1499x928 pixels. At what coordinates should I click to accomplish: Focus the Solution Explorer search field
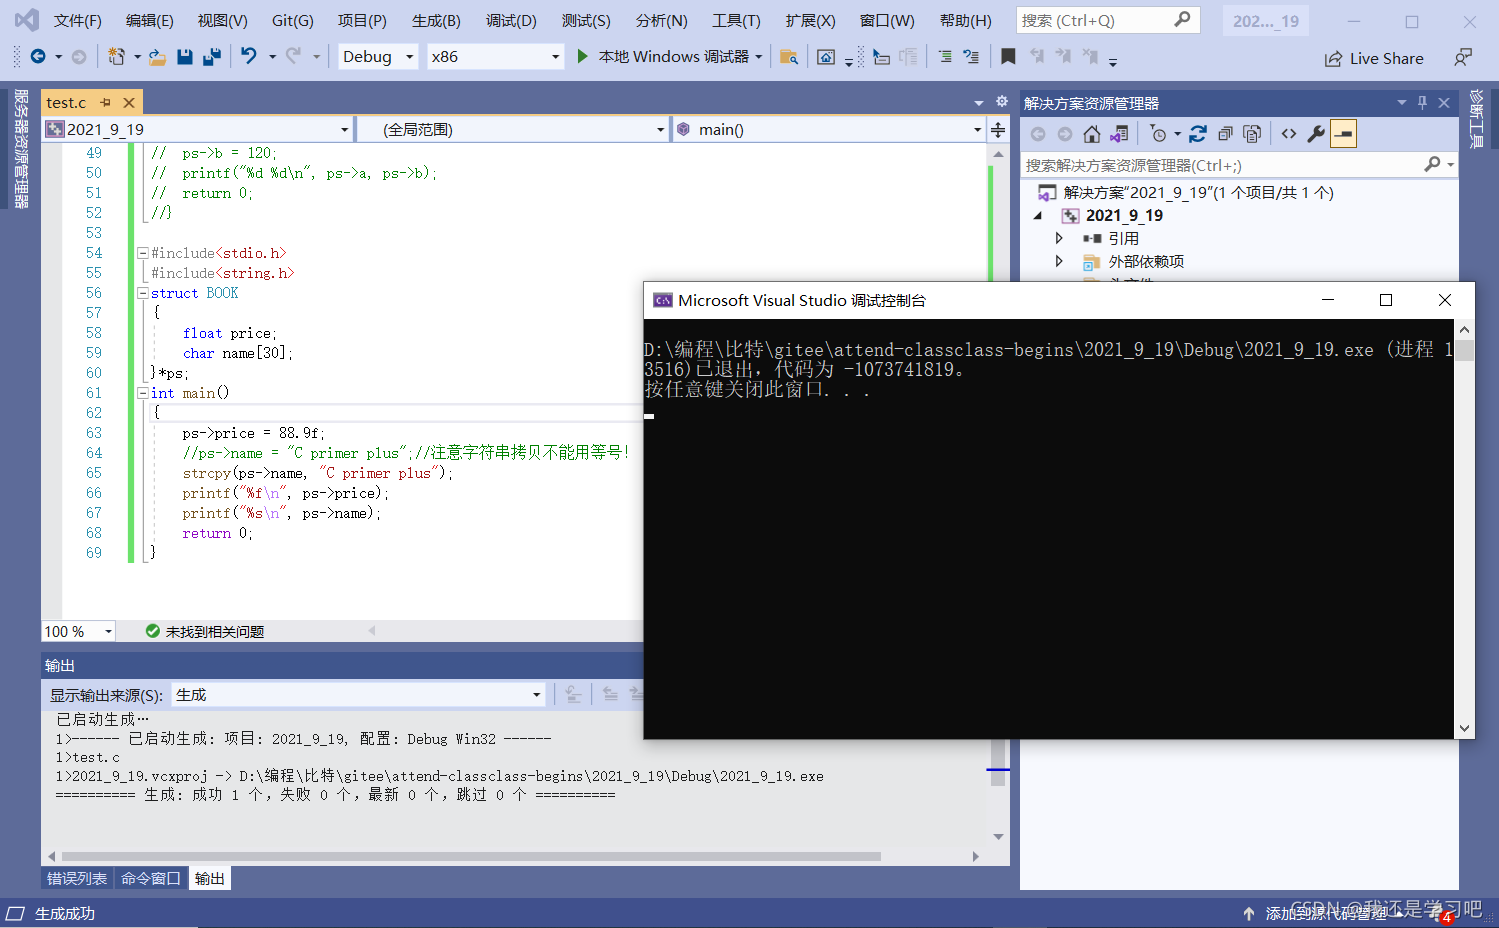pyautogui.click(x=1238, y=165)
